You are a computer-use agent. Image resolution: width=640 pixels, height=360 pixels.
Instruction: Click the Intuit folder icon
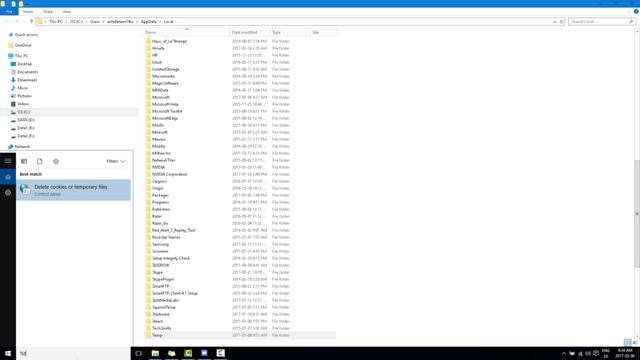pos(148,62)
